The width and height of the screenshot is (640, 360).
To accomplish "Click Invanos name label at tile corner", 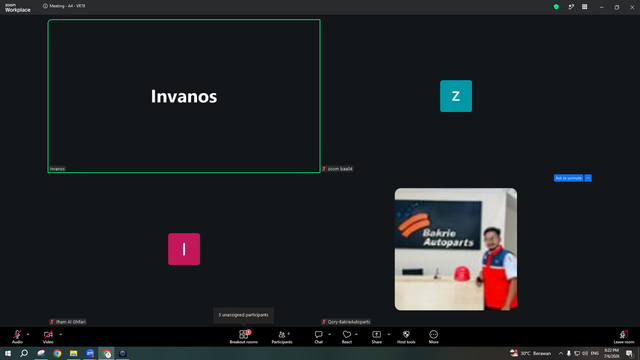I will (57, 169).
